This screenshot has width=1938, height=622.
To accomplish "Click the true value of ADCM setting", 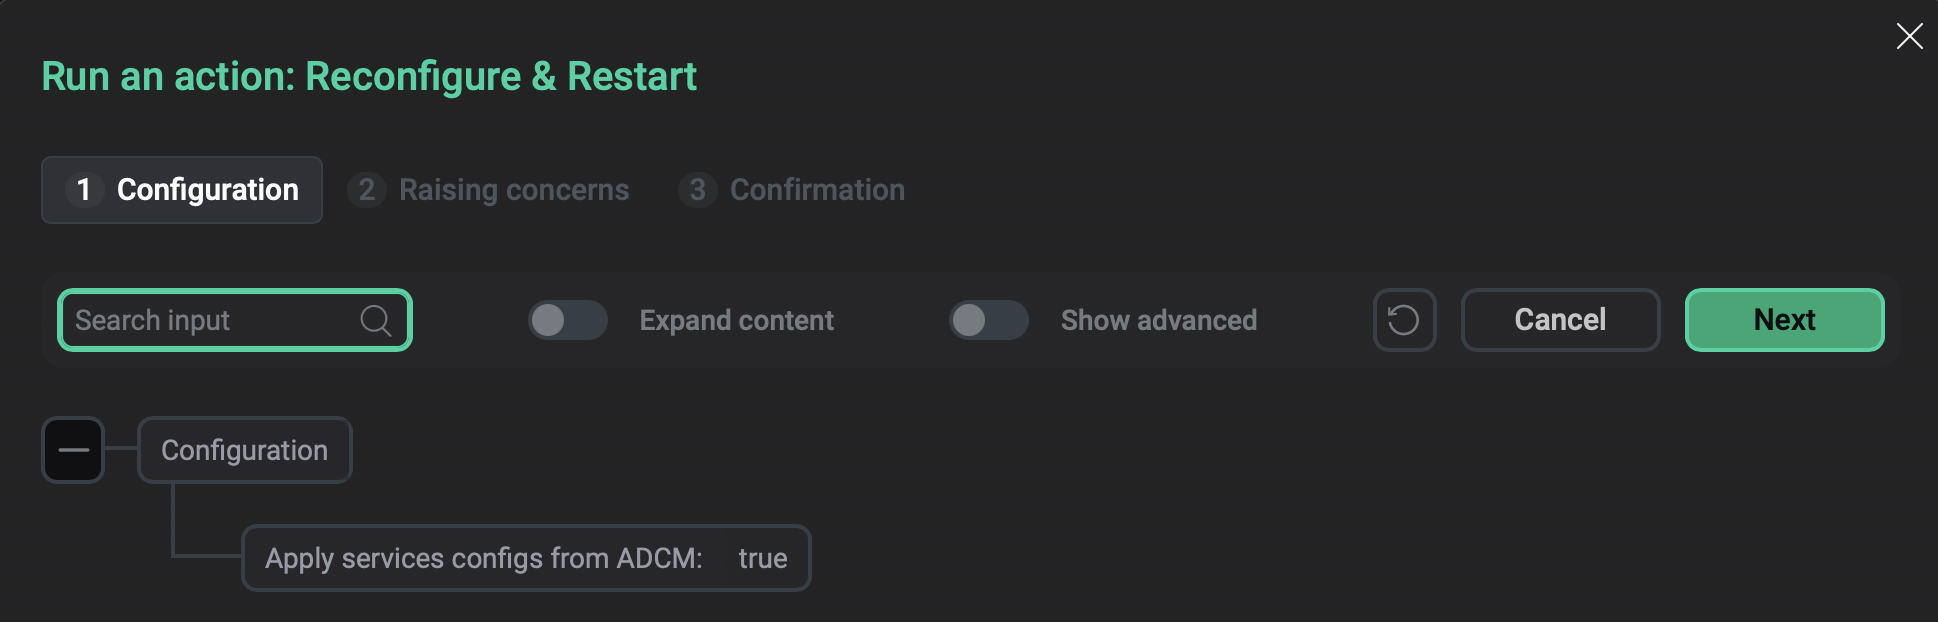I will tap(763, 558).
